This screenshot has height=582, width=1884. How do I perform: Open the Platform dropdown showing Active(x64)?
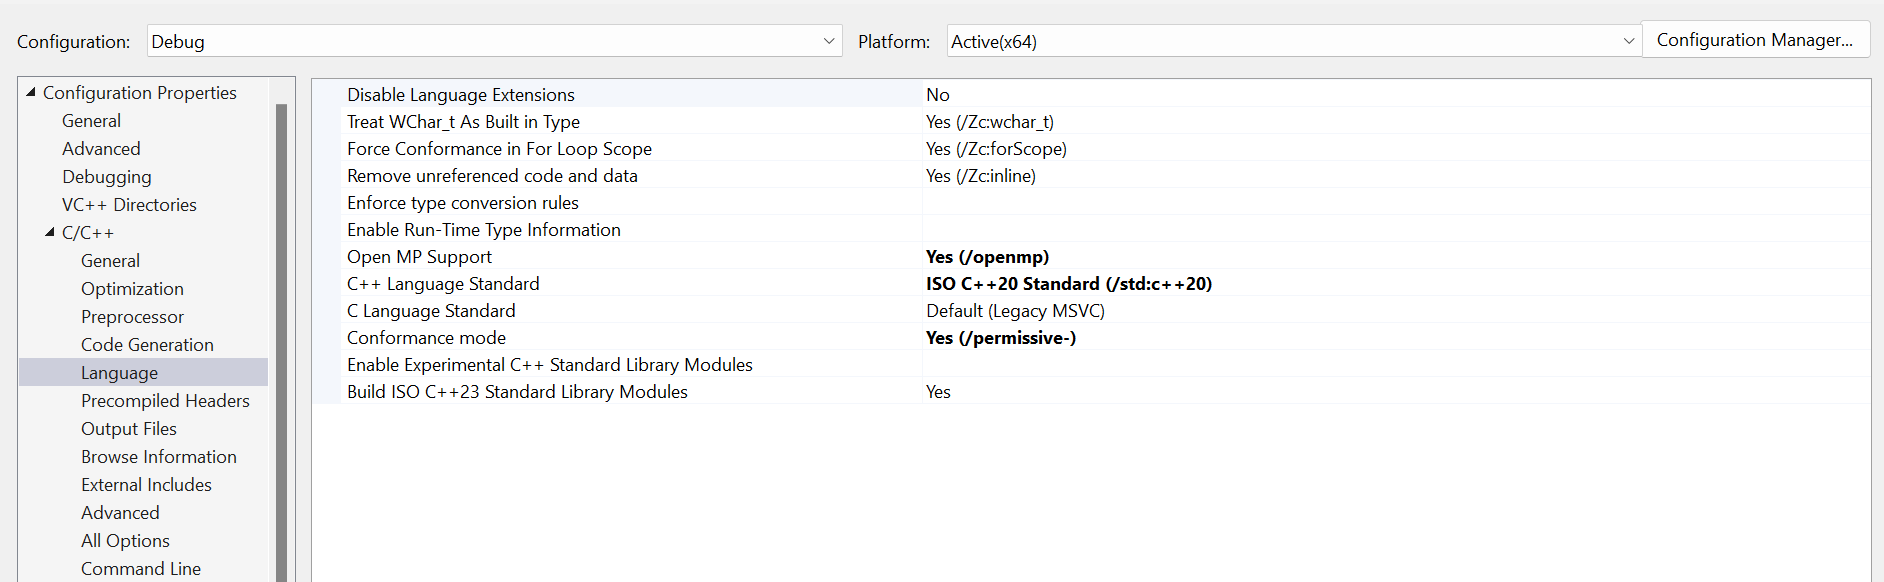[1294, 41]
